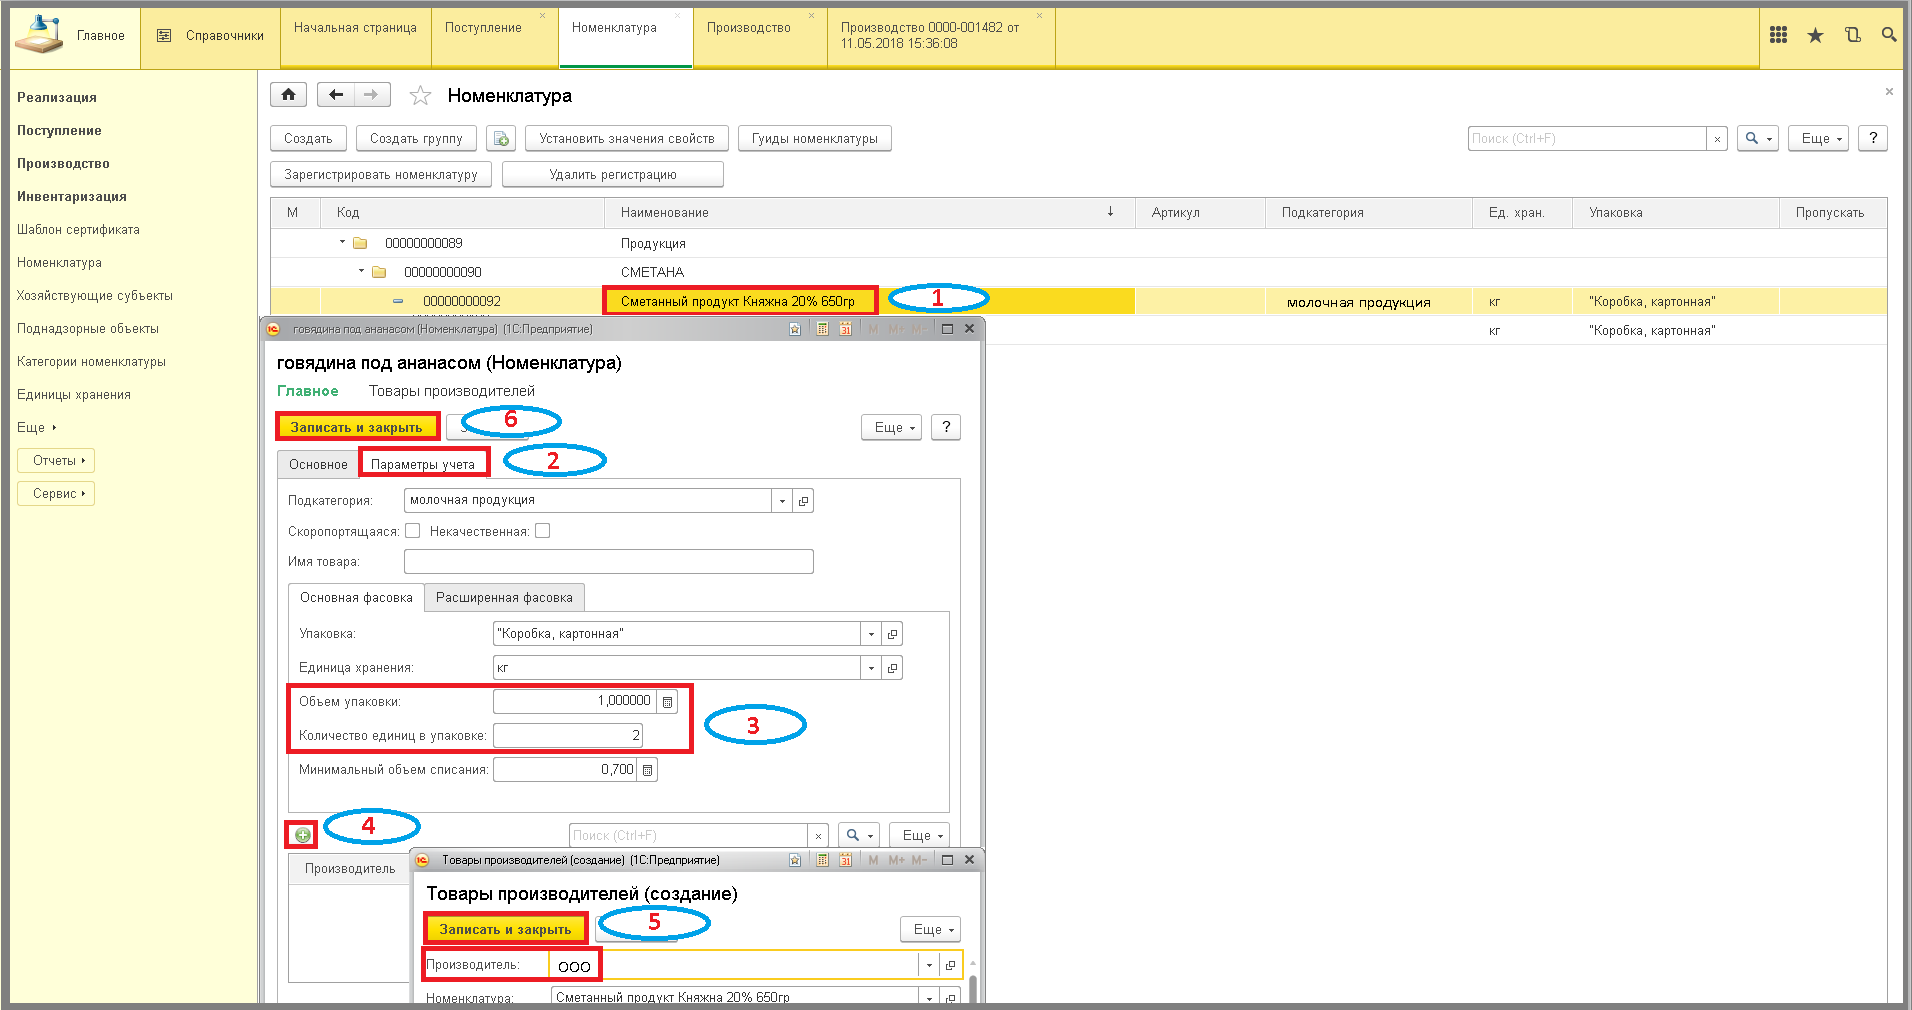The height and width of the screenshot is (1010, 1912).
Task: Collapse the 00000000090 СМЕТАНА folder
Action: click(x=361, y=271)
